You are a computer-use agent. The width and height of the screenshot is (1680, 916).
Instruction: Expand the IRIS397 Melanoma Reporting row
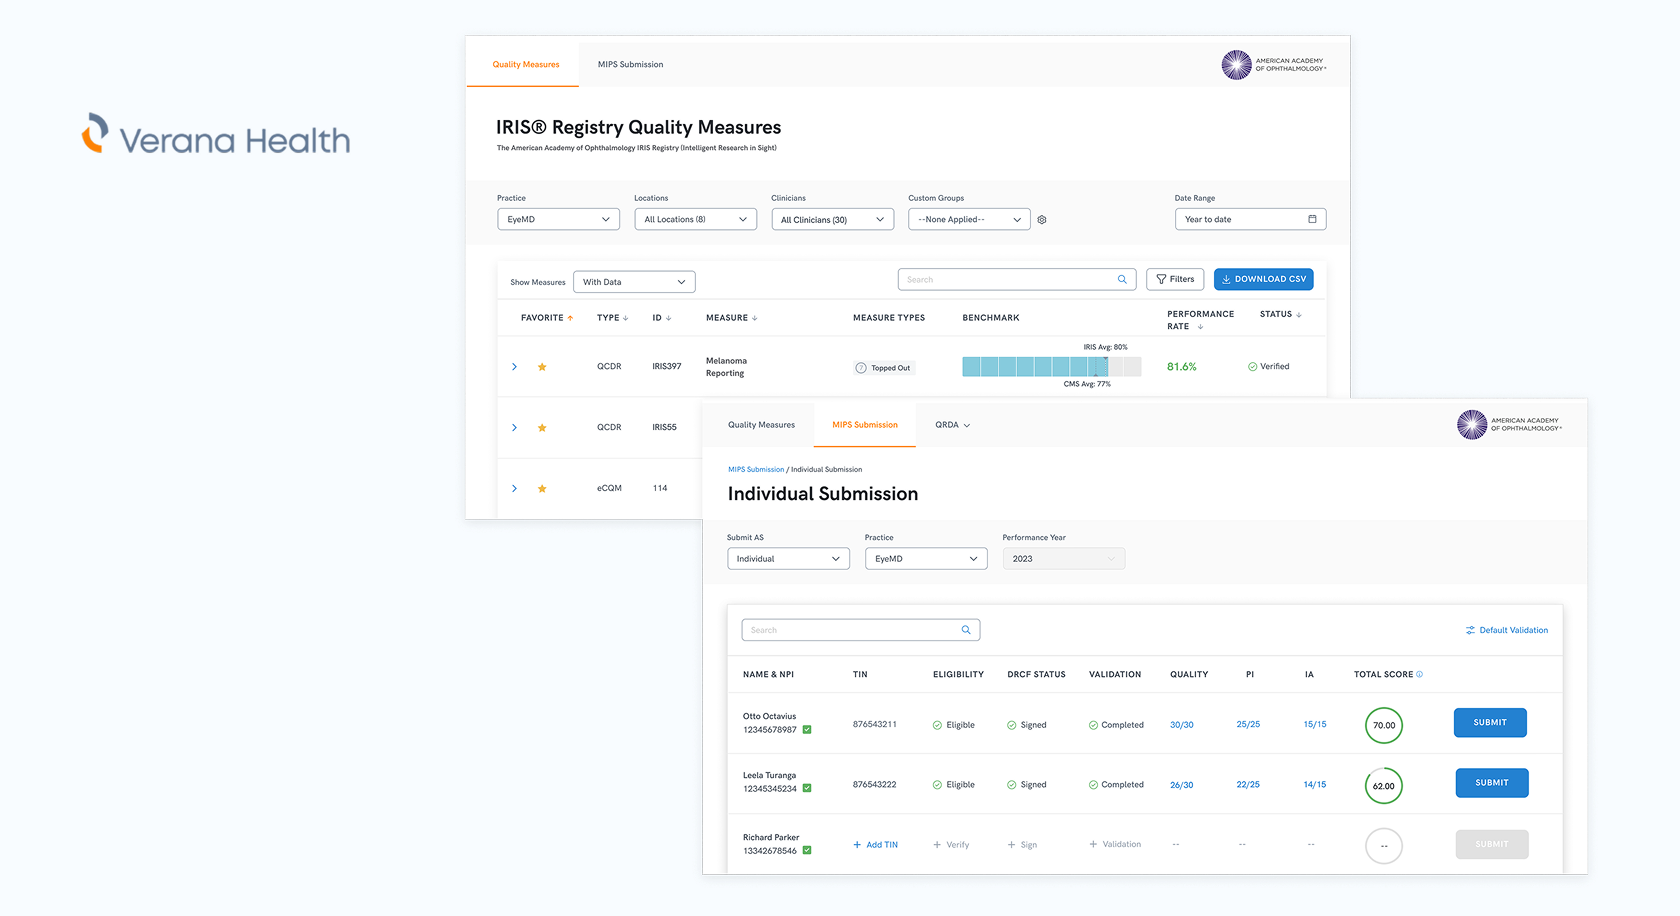[514, 367]
